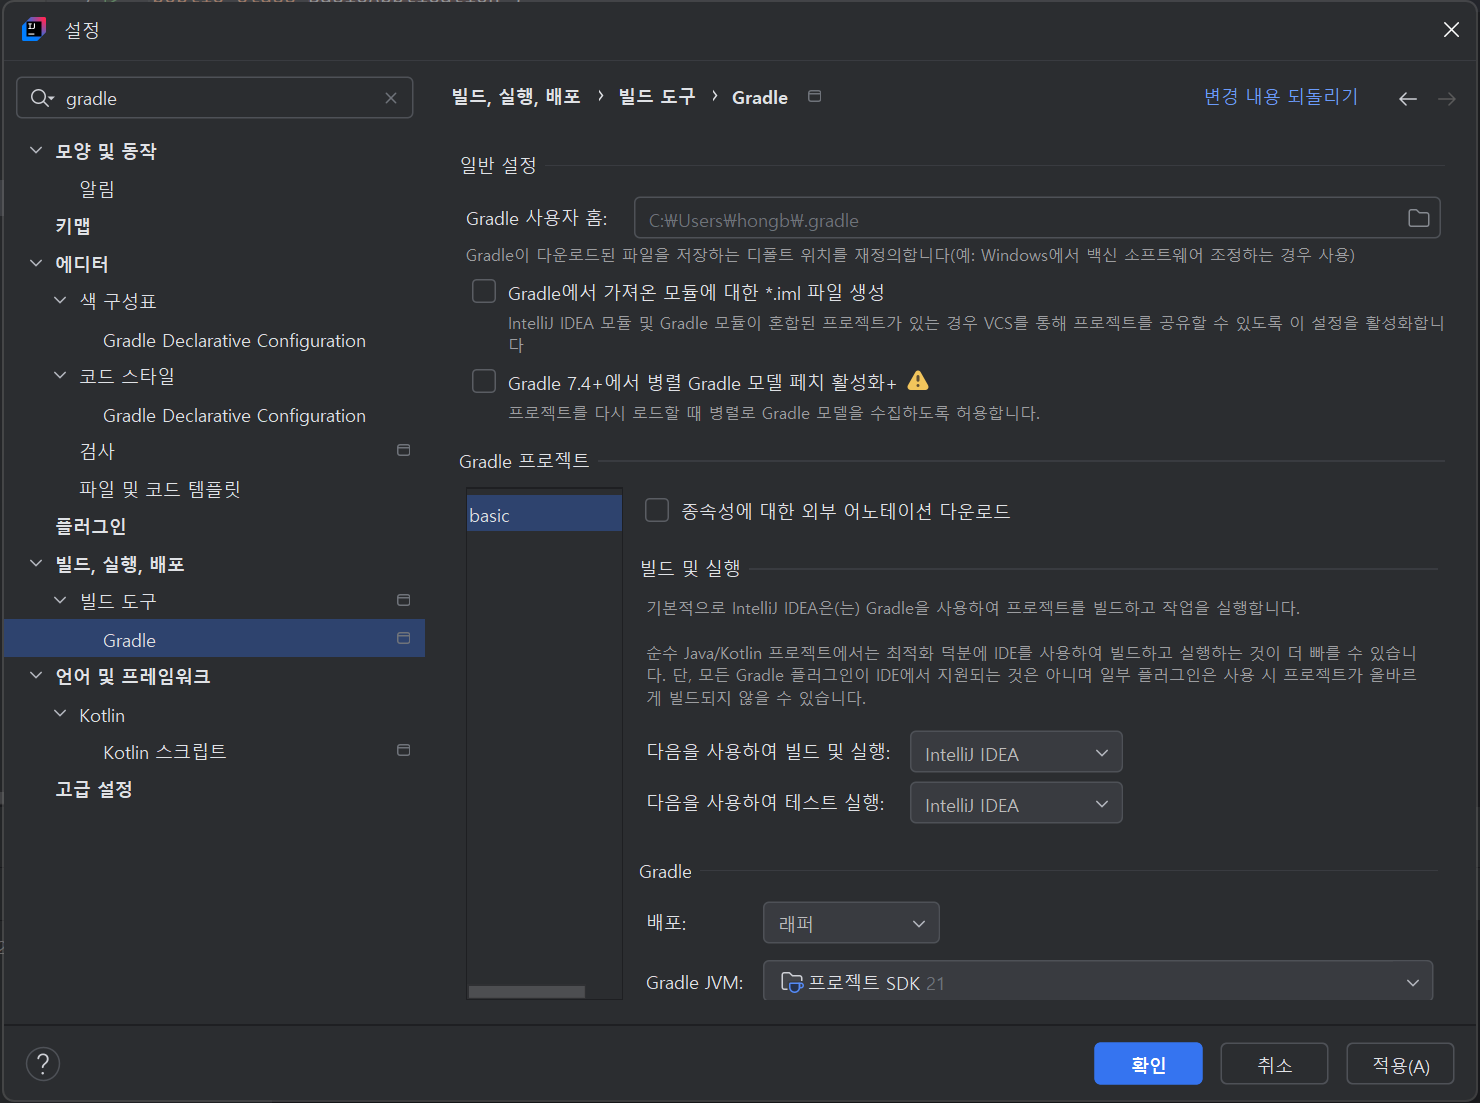Select Gradle Declarative Configuration under 코드 스타일
Image resolution: width=1480 pixels, height=1103 pixels.
coord(234,415)
